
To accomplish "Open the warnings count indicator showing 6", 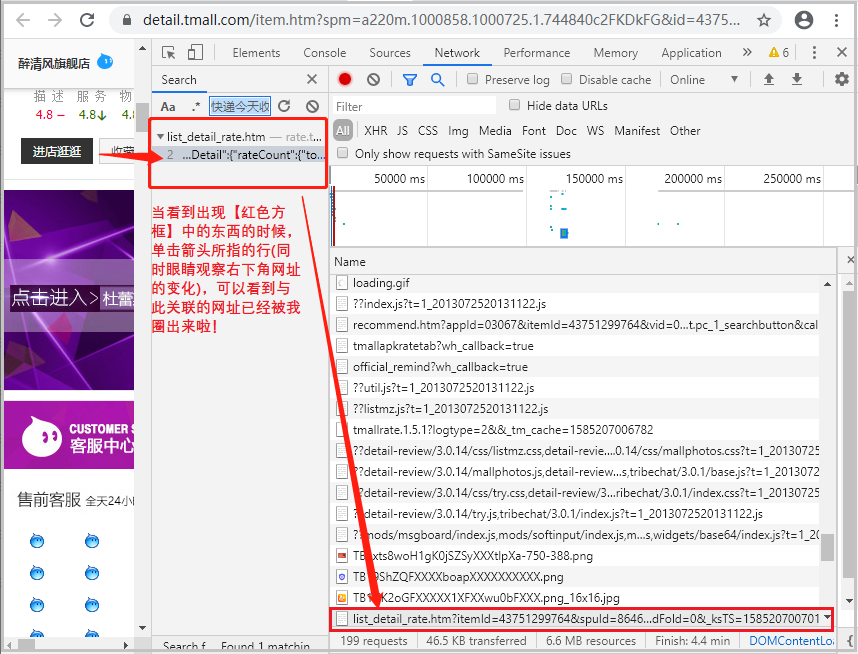I will pos(779,53).
